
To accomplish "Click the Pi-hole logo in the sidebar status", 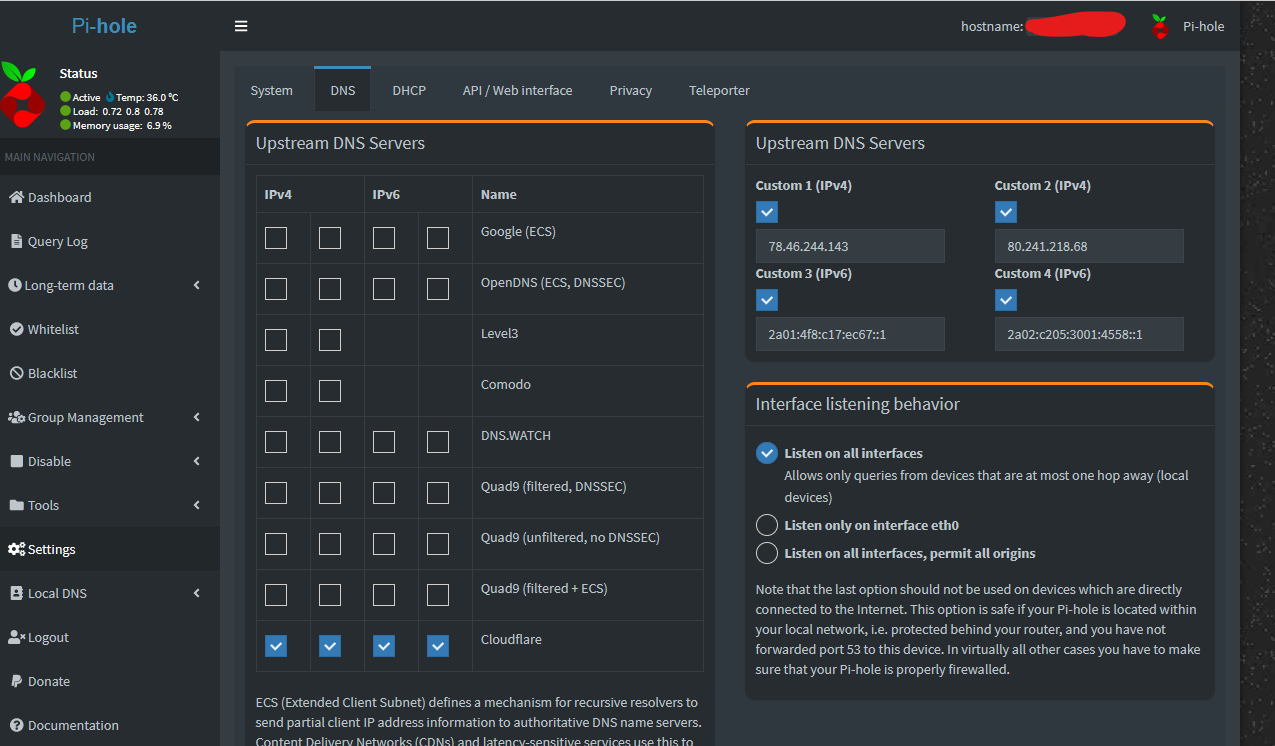I will [21, 94].
